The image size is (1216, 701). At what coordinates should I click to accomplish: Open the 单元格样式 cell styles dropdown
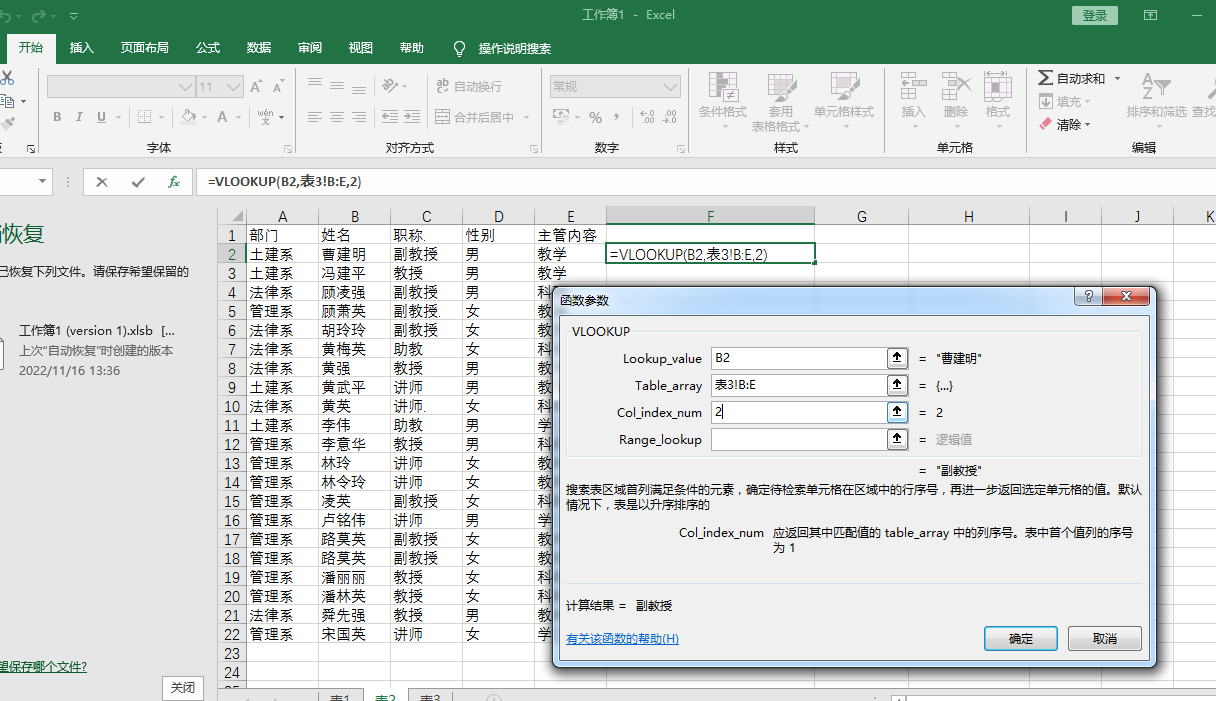tap(844, 102)
